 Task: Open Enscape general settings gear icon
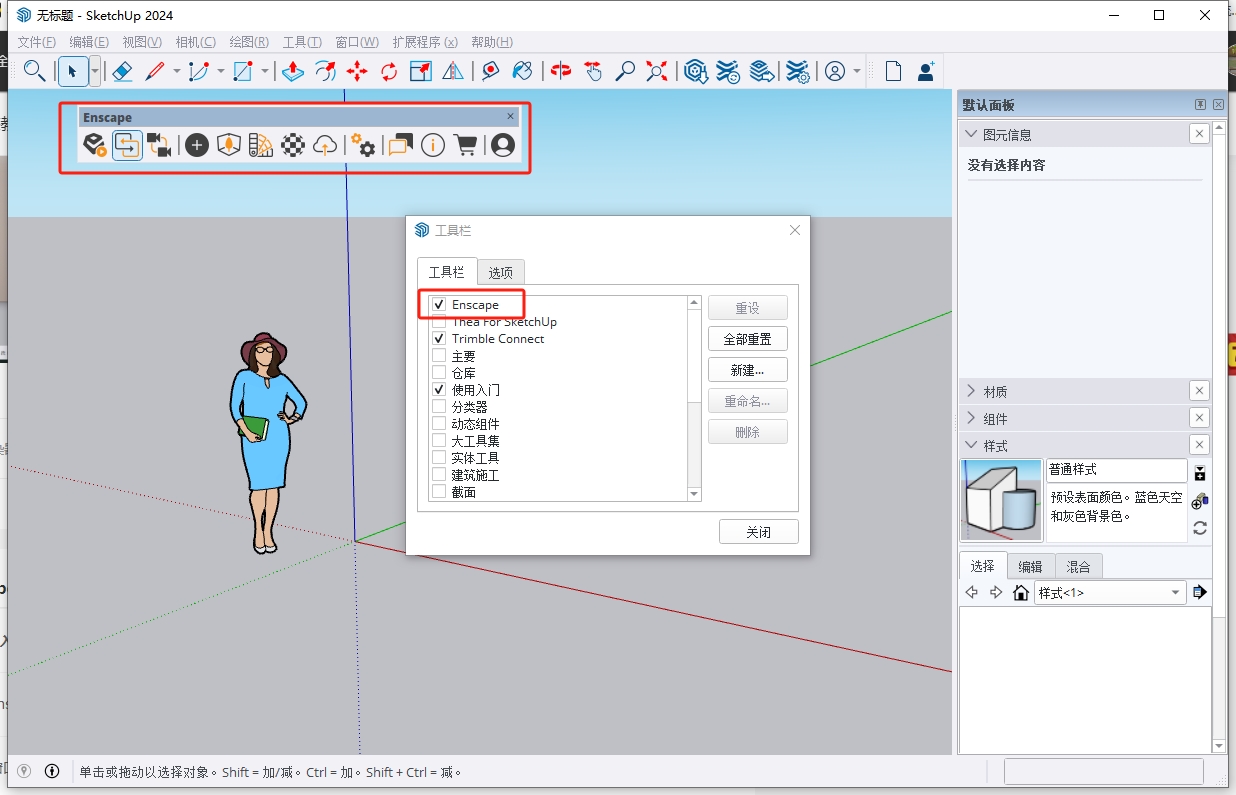364,145
